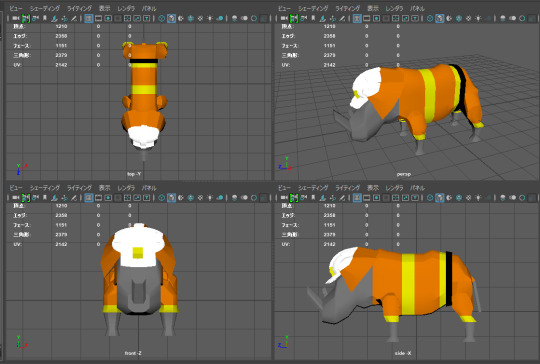
Task: Open パネル menu in persp panel
Action: [x=417, y=8]
